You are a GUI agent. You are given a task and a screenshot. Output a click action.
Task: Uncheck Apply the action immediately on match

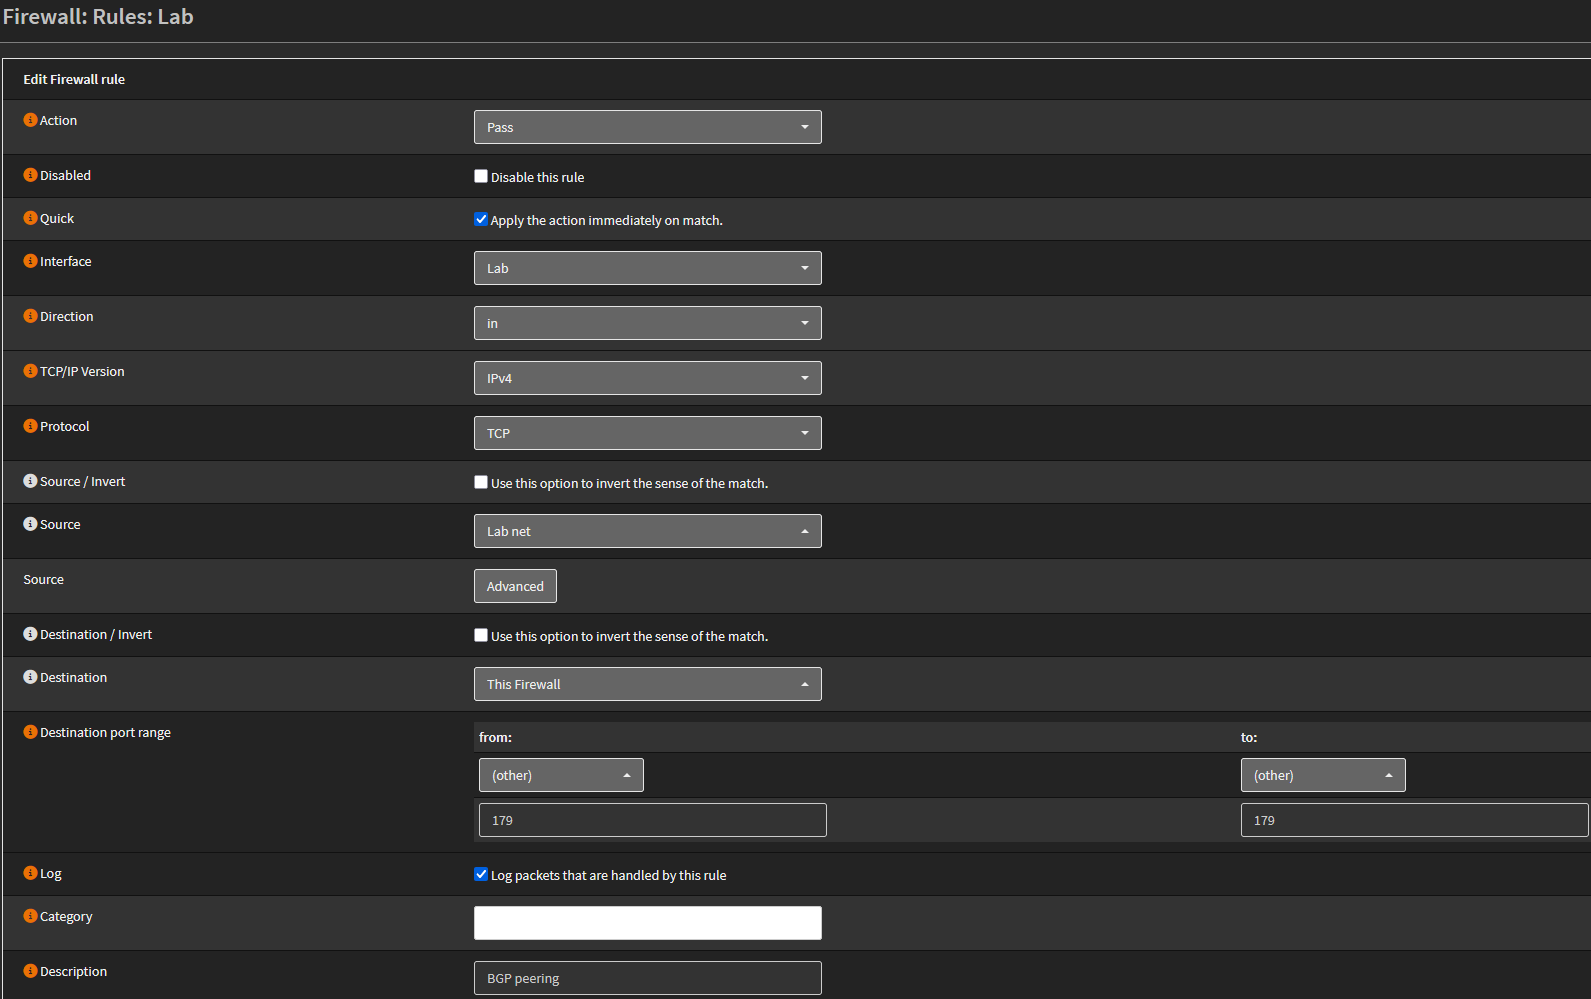point(481,219)
